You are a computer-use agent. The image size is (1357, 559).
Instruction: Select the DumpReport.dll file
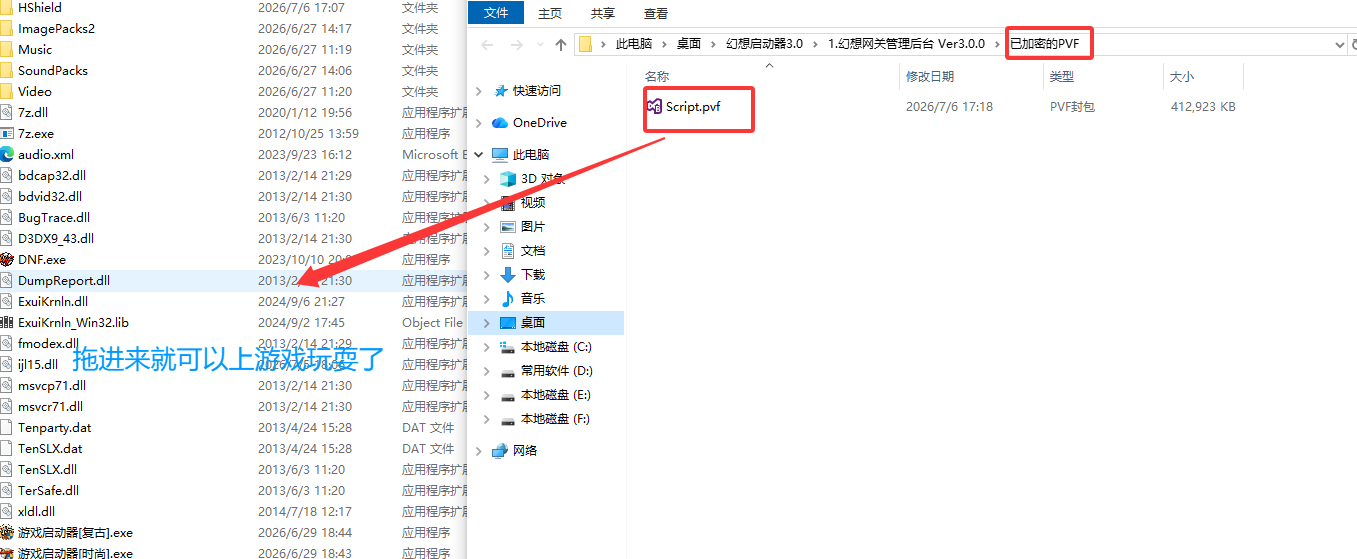coord(64,280)
